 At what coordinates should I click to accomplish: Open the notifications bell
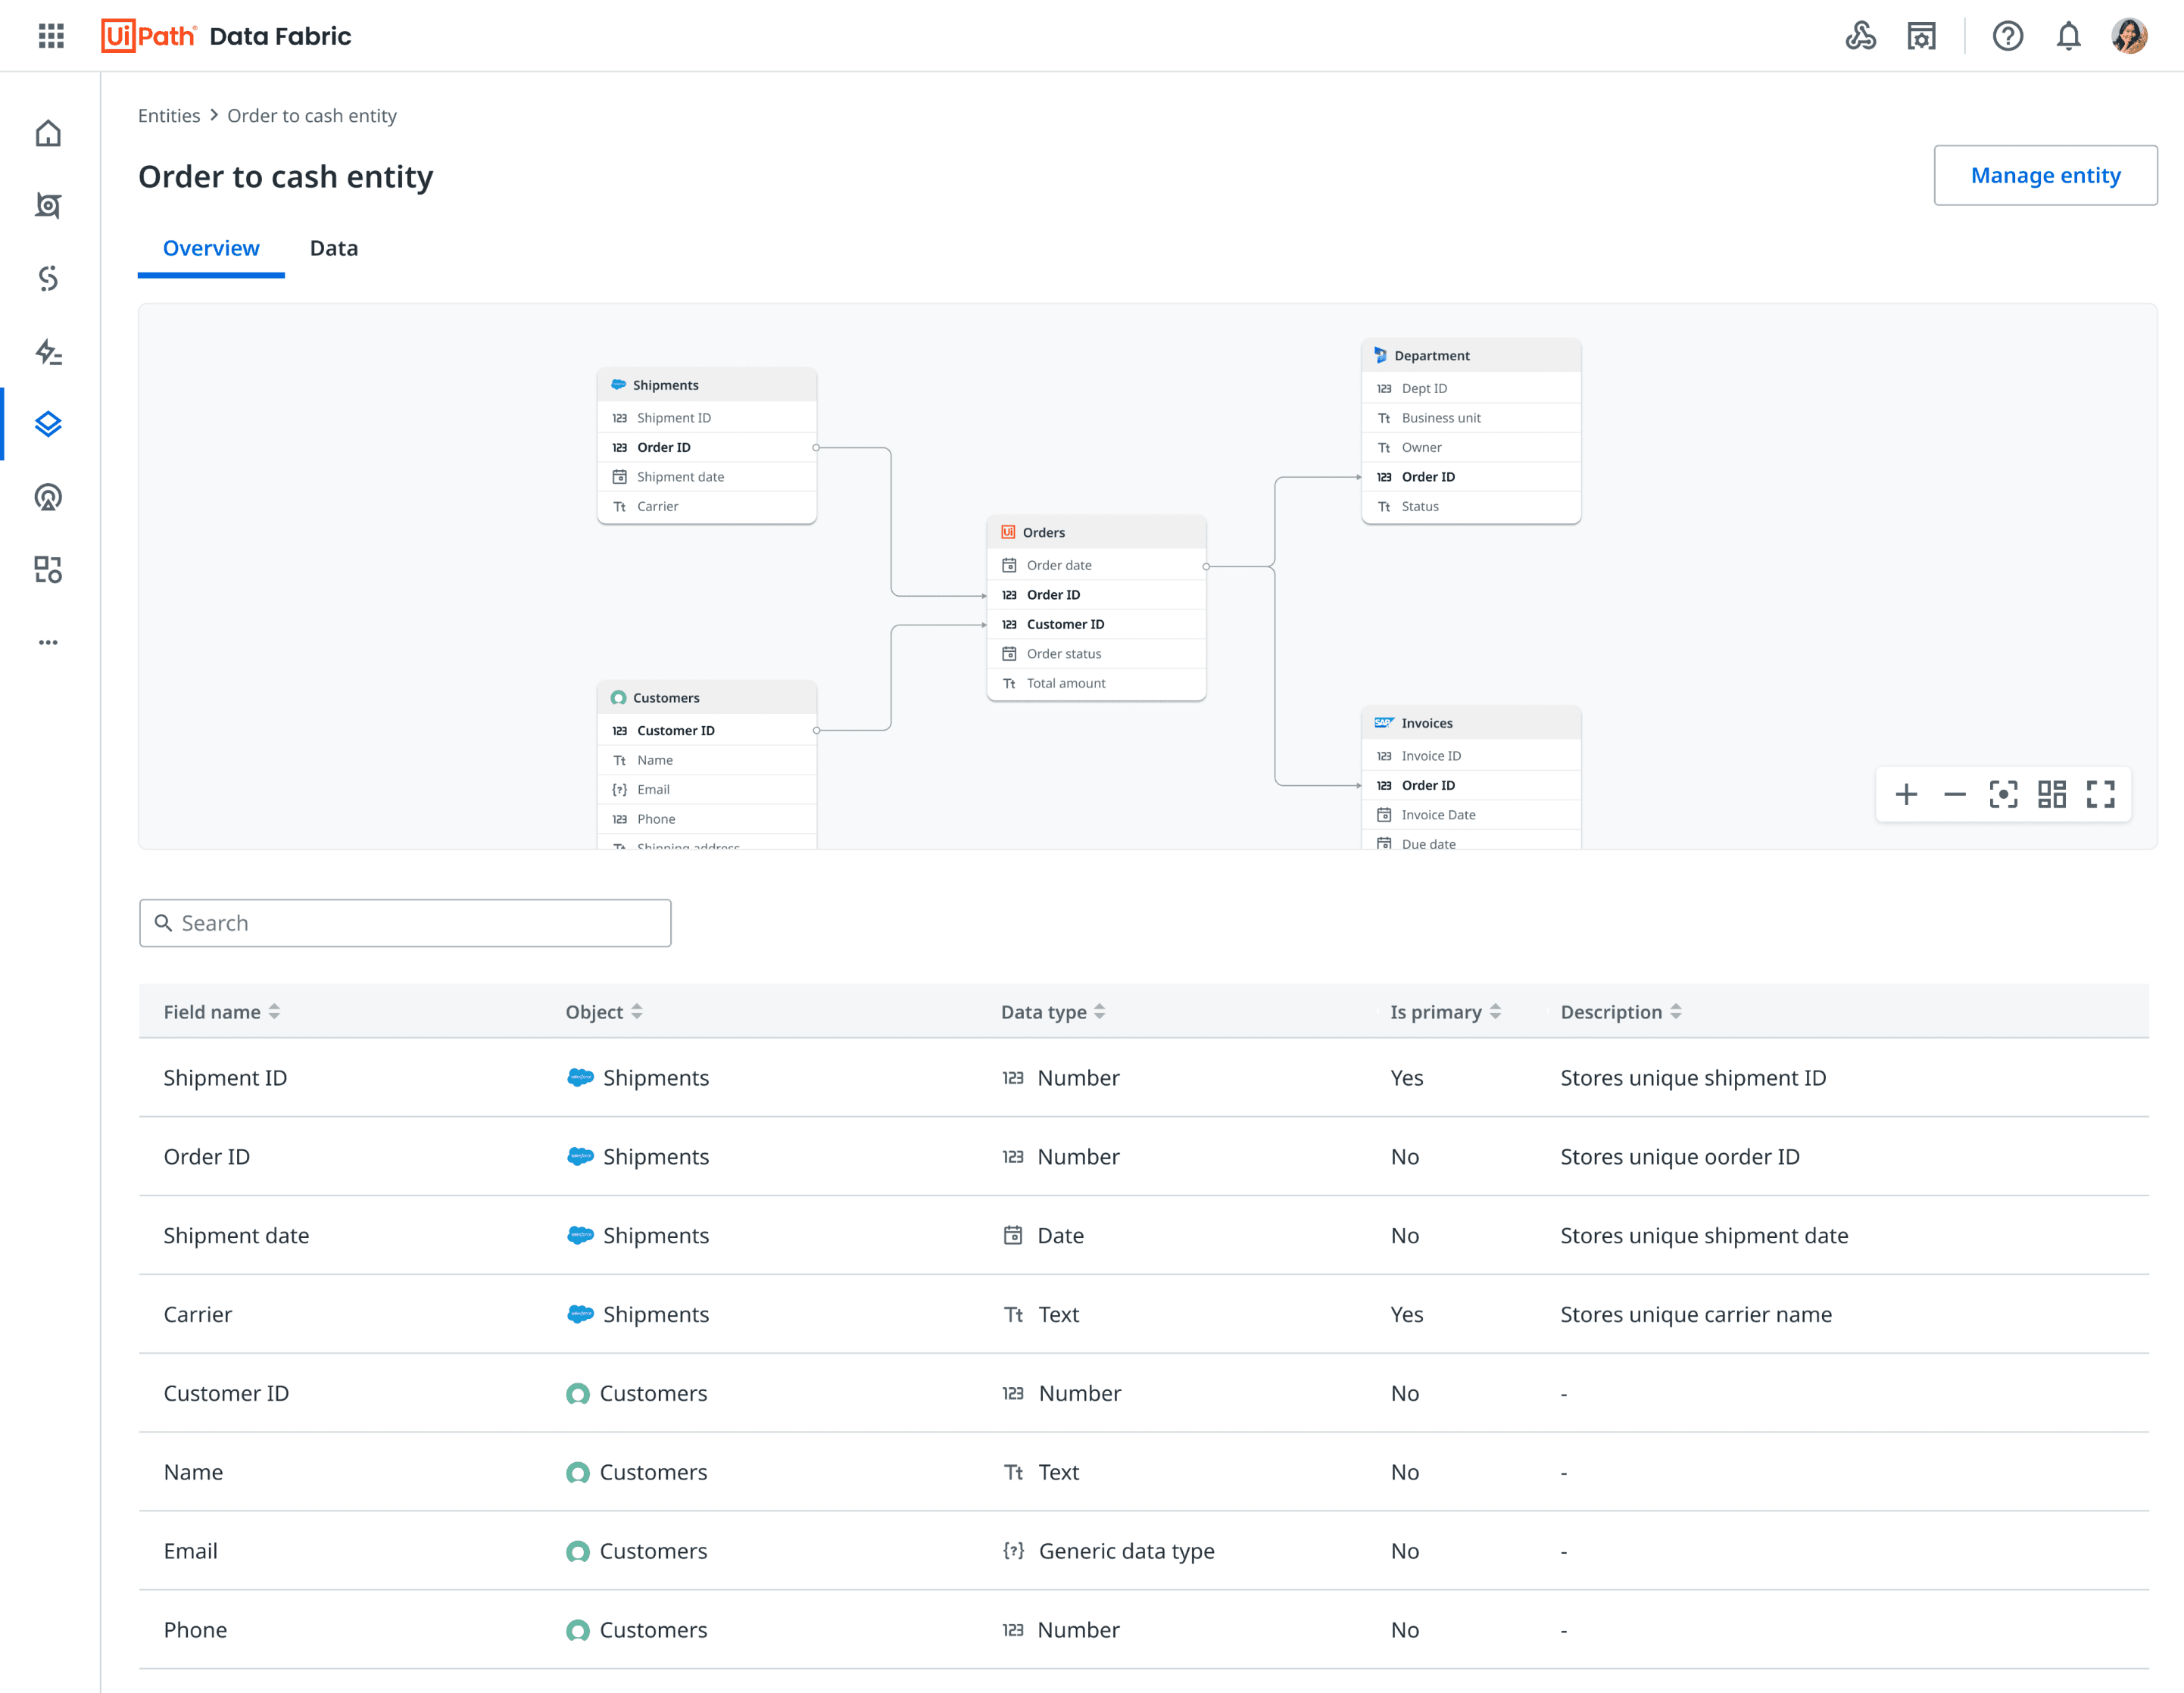coord(2068,36)
